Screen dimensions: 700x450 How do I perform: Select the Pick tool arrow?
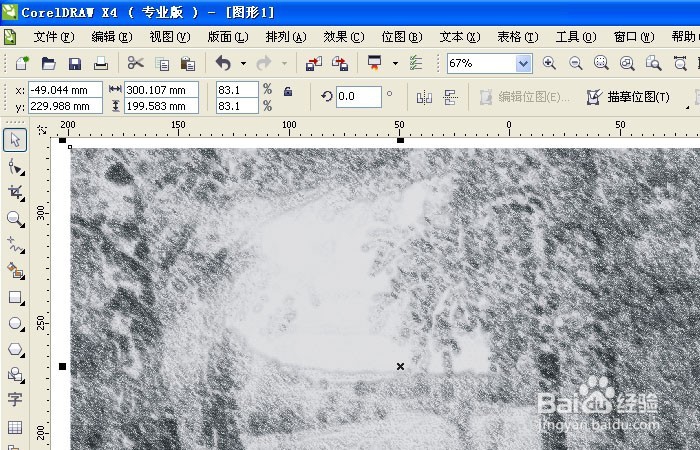(15, 140)
